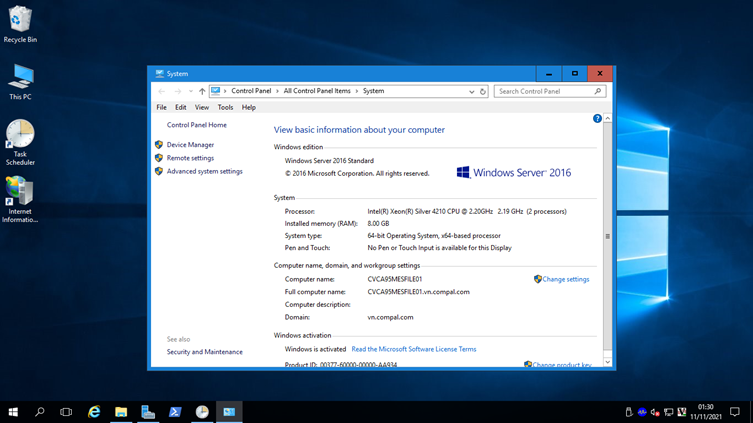The image size is (753, 423).
Task: Open the Help menu
Action: (249, 108)
